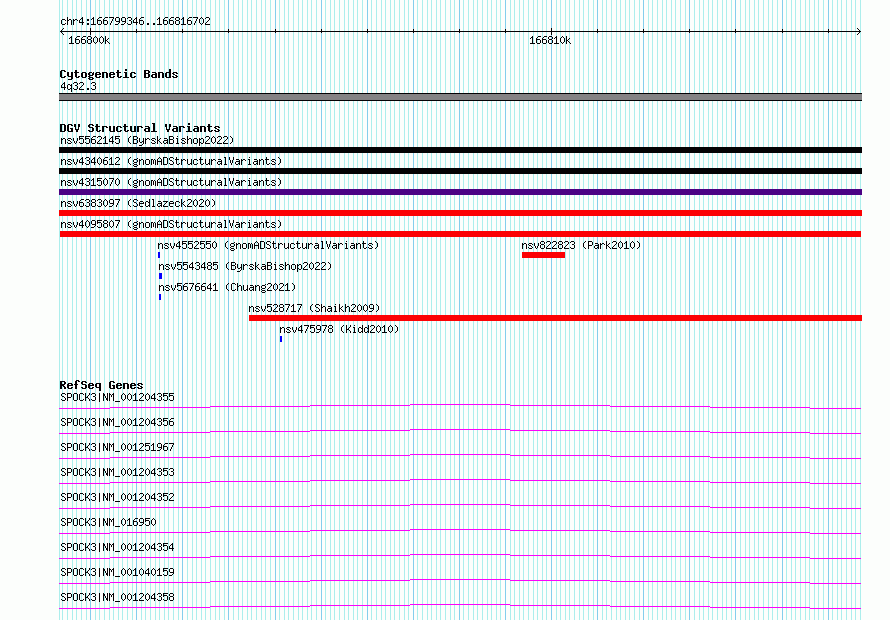Select the blue marker under nsv5543485

point(161,276)
